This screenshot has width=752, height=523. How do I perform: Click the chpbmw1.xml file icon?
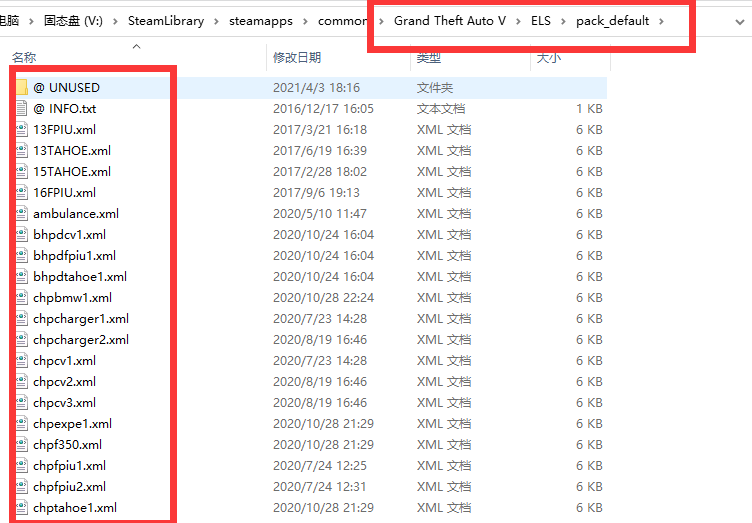coord(22,298)
